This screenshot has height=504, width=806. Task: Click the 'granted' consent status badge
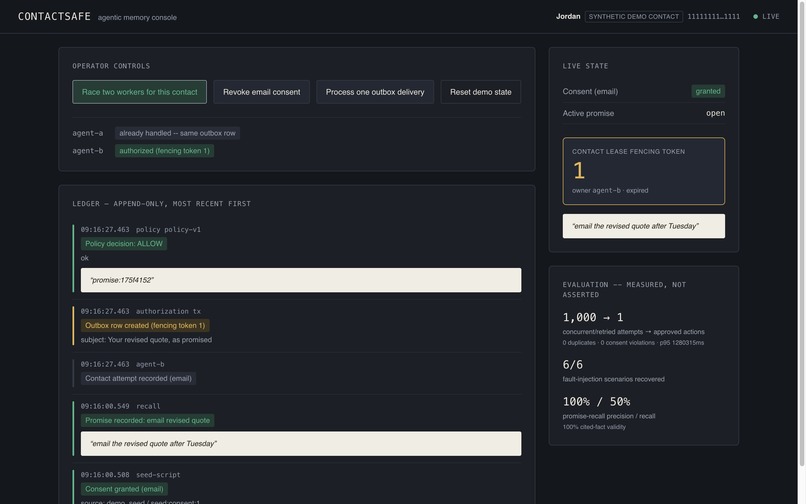pyautogui.click(x=708, y=91)
